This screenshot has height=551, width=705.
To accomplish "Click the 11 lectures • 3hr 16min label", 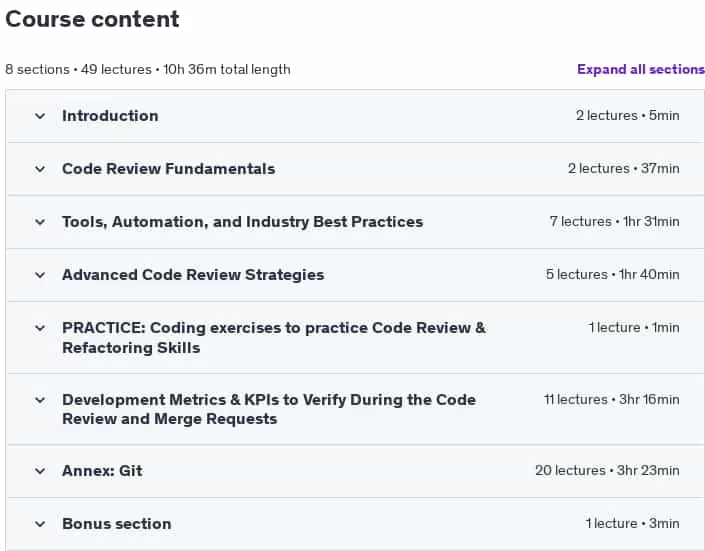I will click(611, 399).
